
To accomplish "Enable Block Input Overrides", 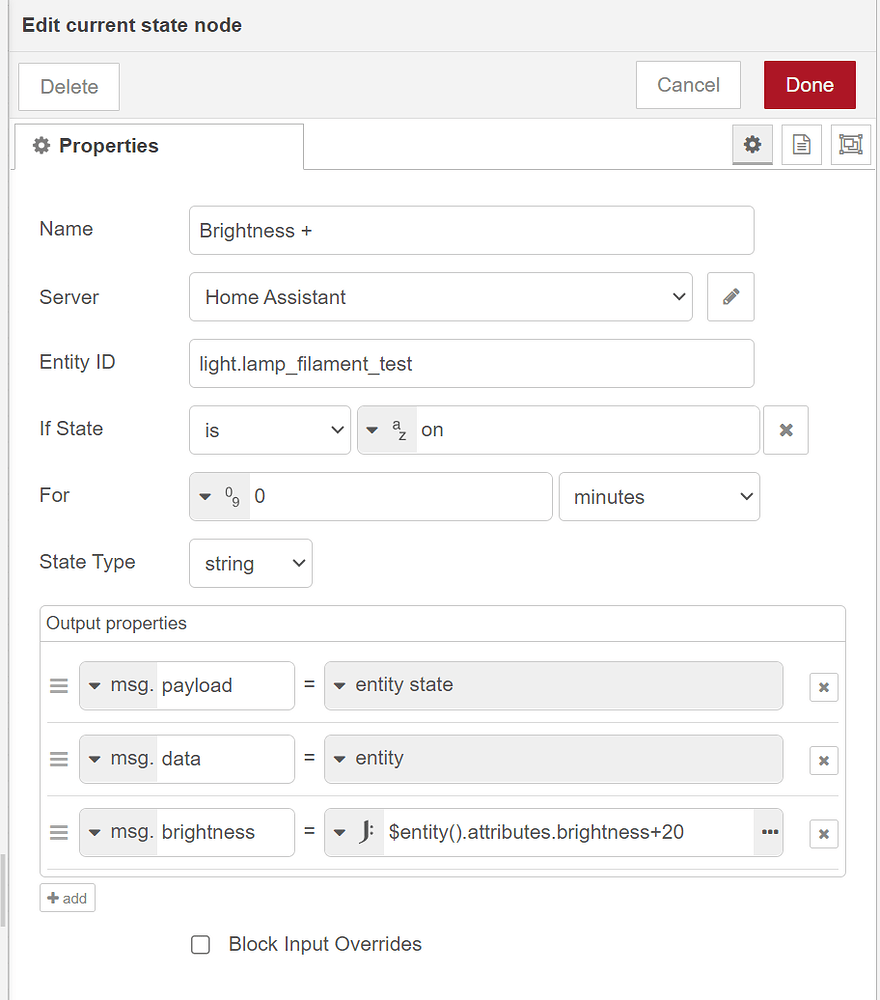I will tap(200, 944).
